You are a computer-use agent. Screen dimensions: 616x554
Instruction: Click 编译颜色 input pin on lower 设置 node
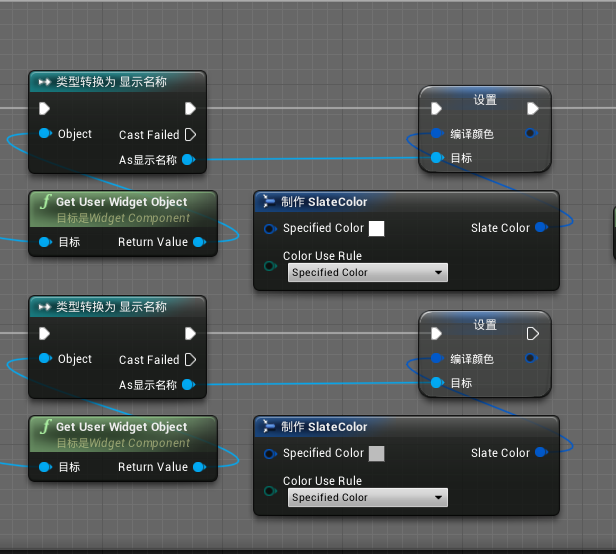click(437, 358)
